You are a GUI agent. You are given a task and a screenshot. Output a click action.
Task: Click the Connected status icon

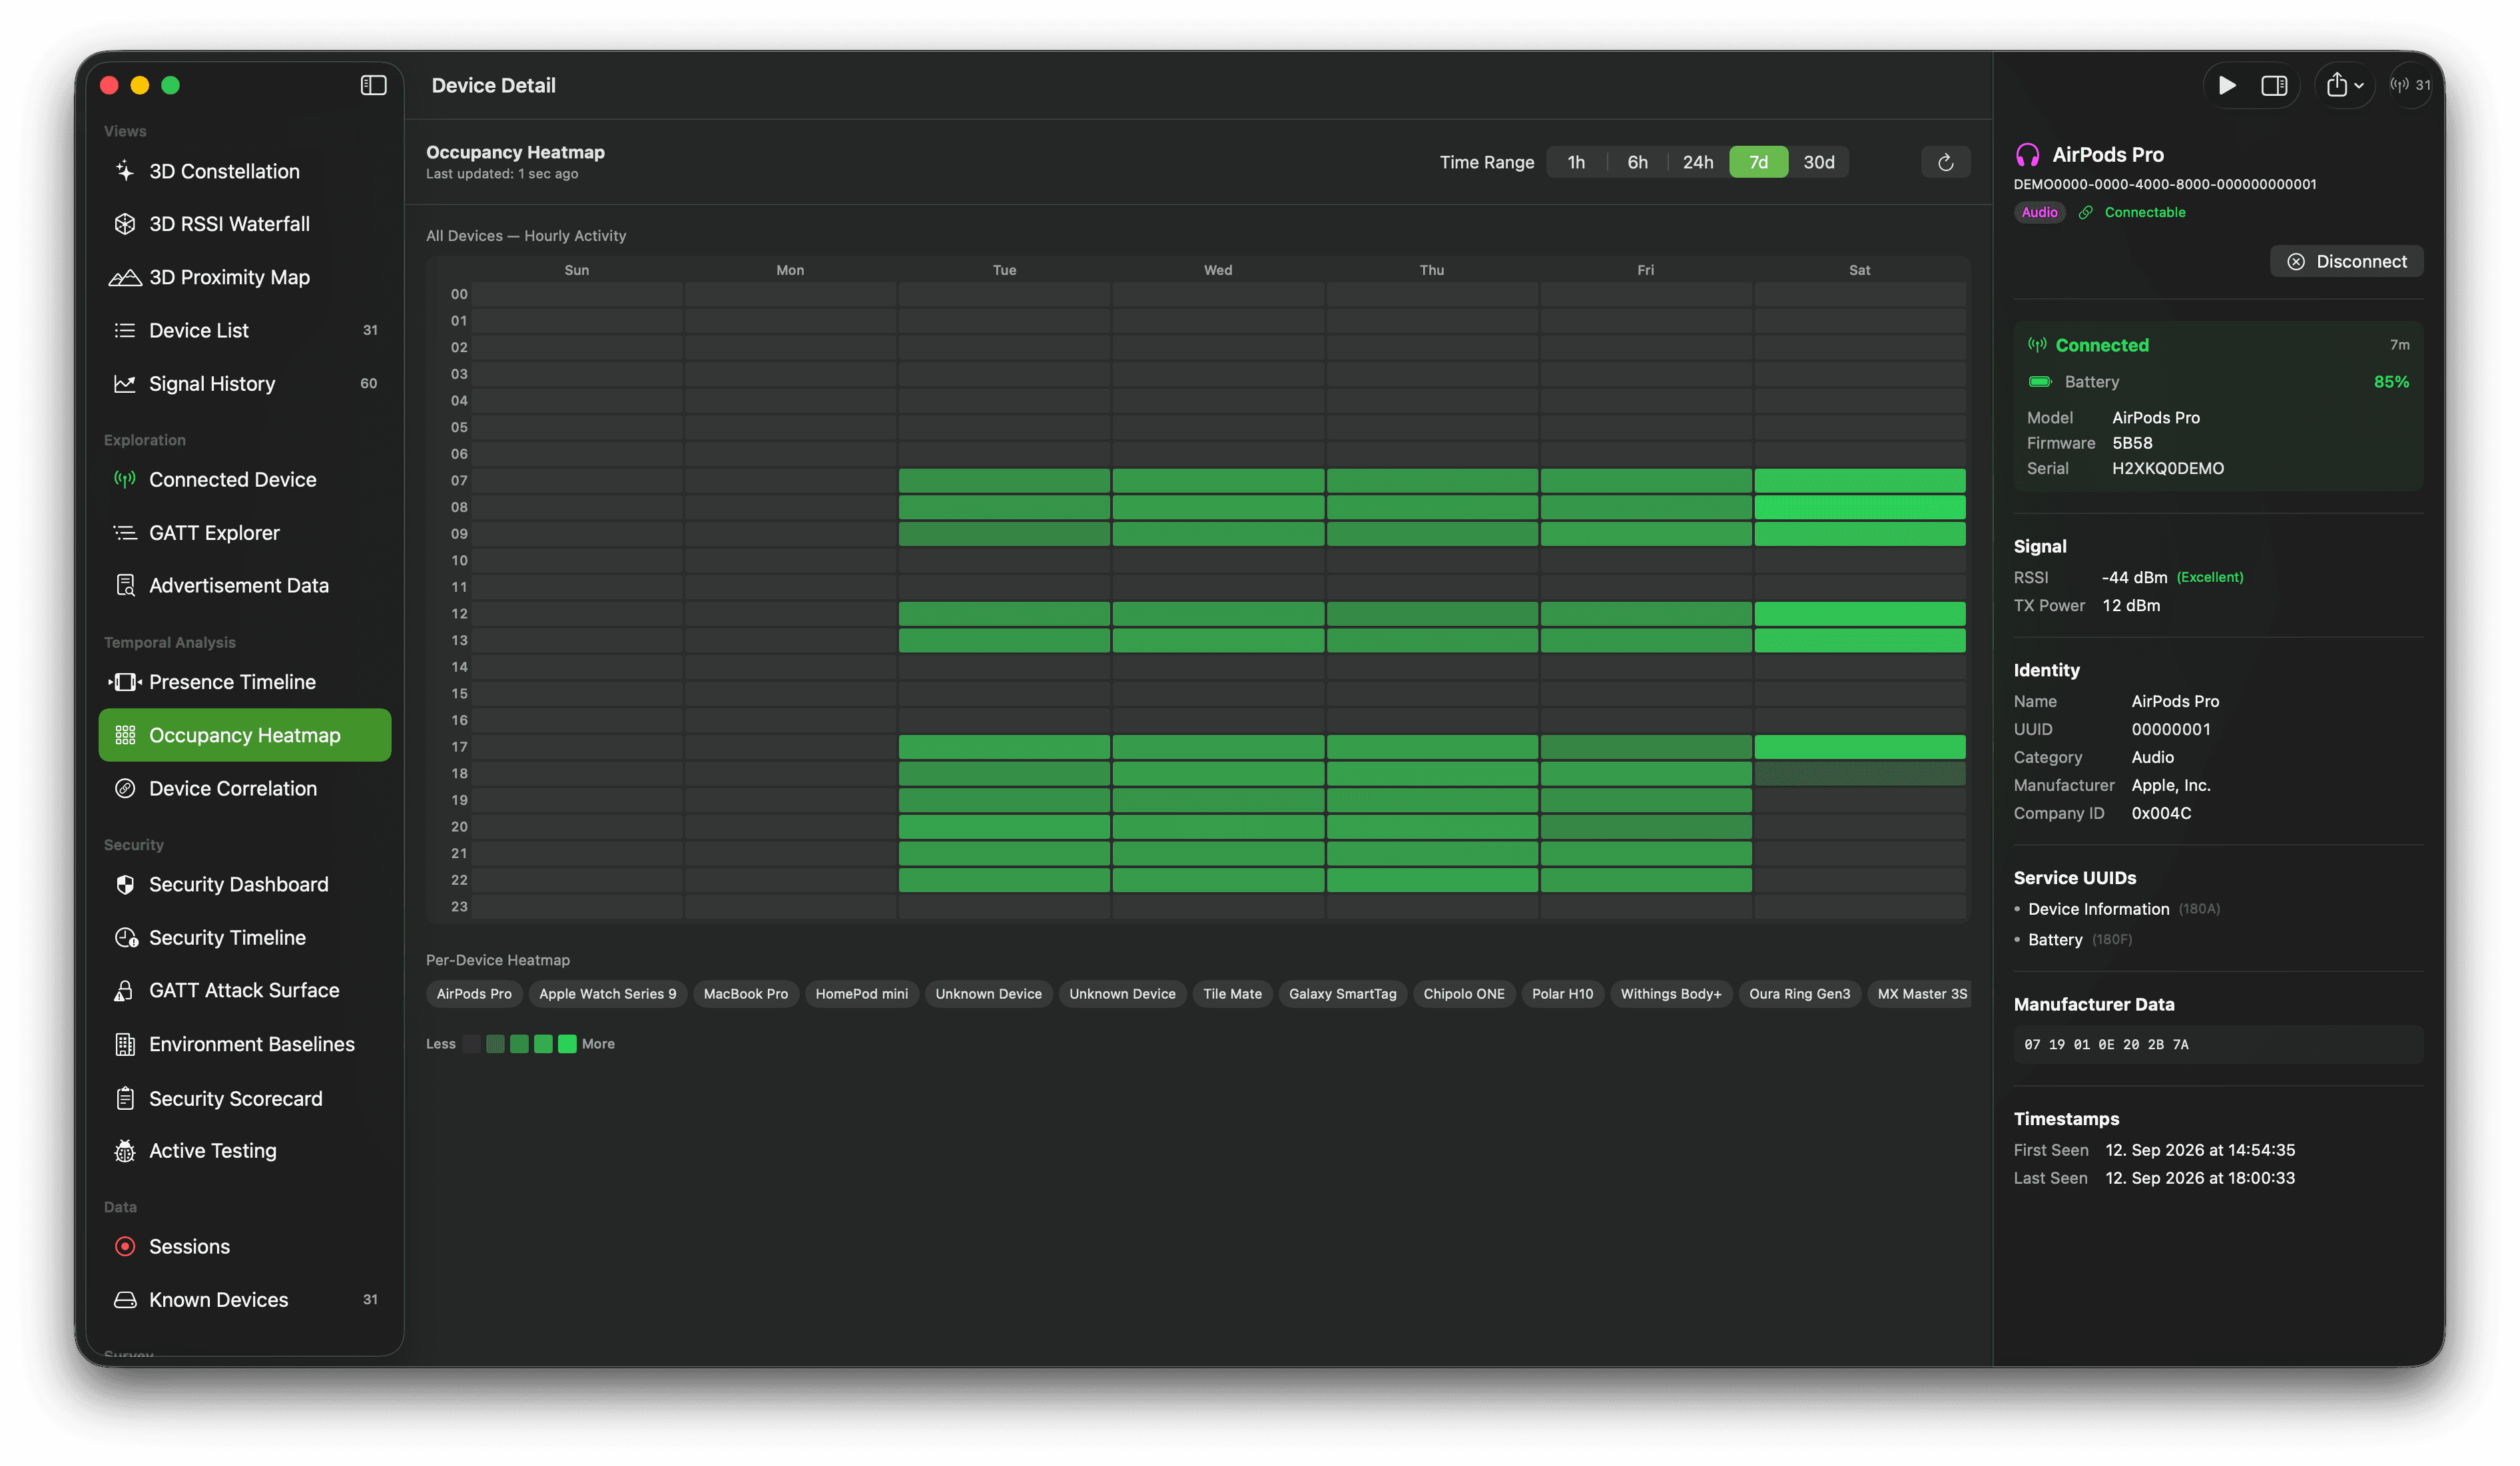(x=2036, y=344)
